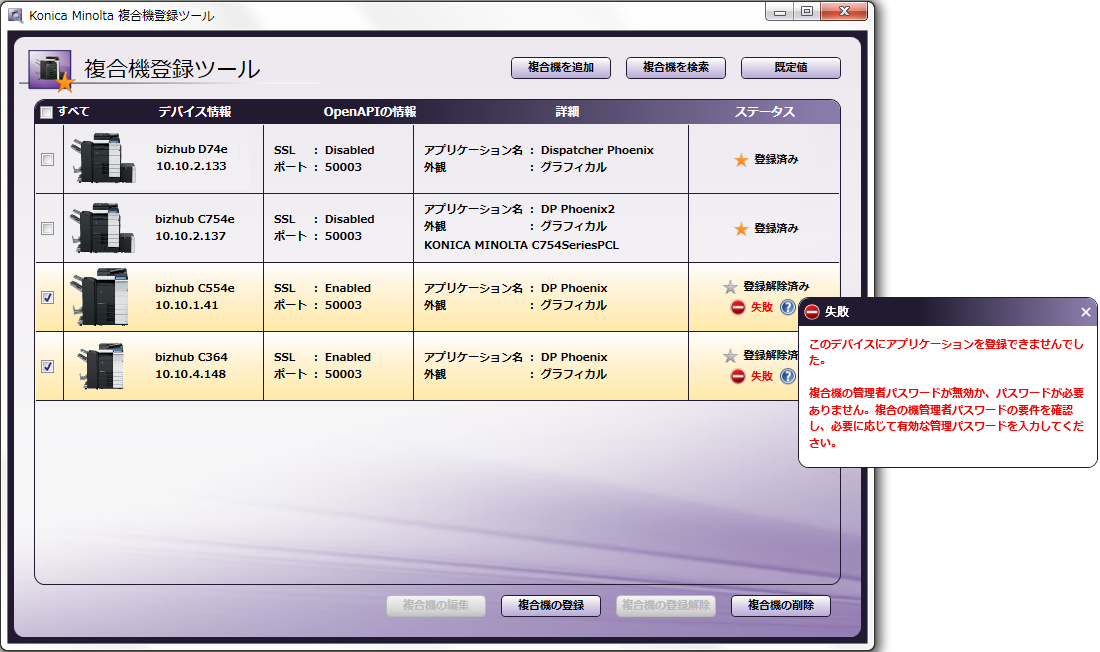The image size is (1100, 652).
Task: Open the help question icon for bizhub C364
Action: tap(788, 376)
